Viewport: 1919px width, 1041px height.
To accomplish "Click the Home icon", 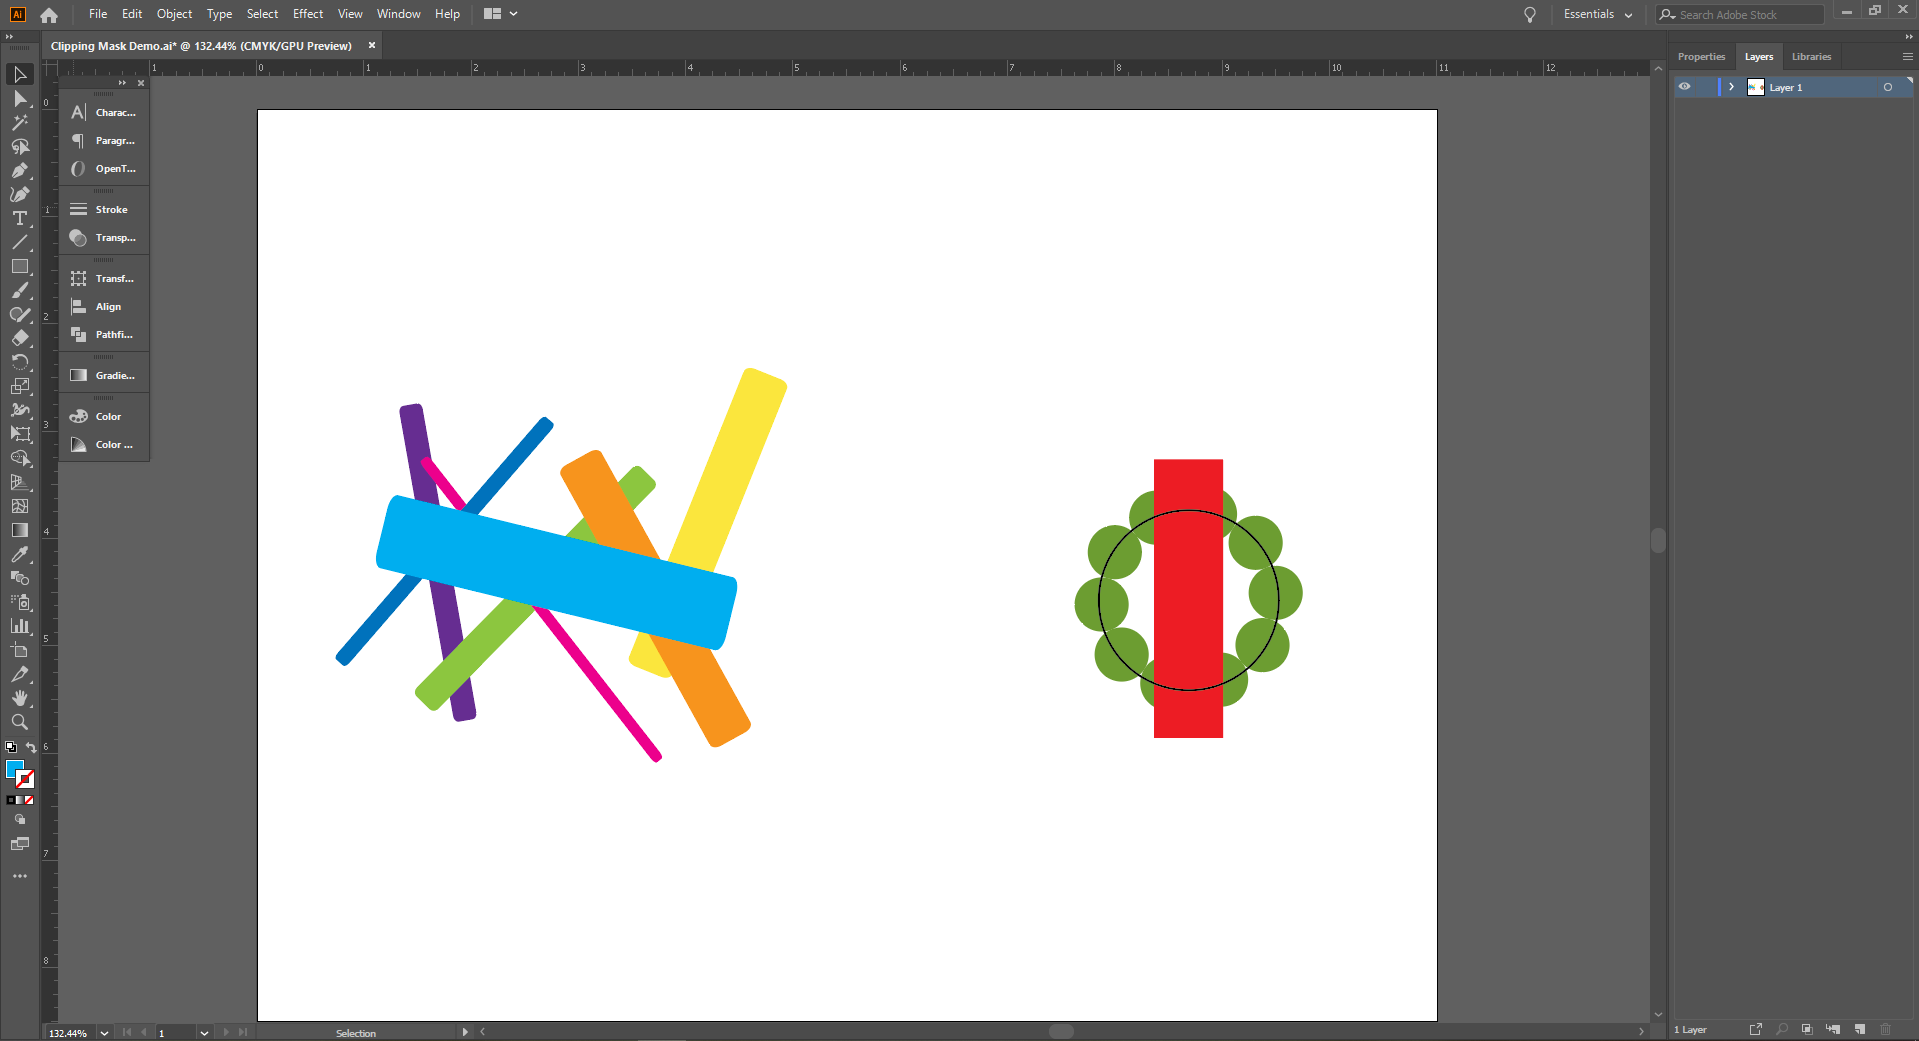I will point(49,15).
